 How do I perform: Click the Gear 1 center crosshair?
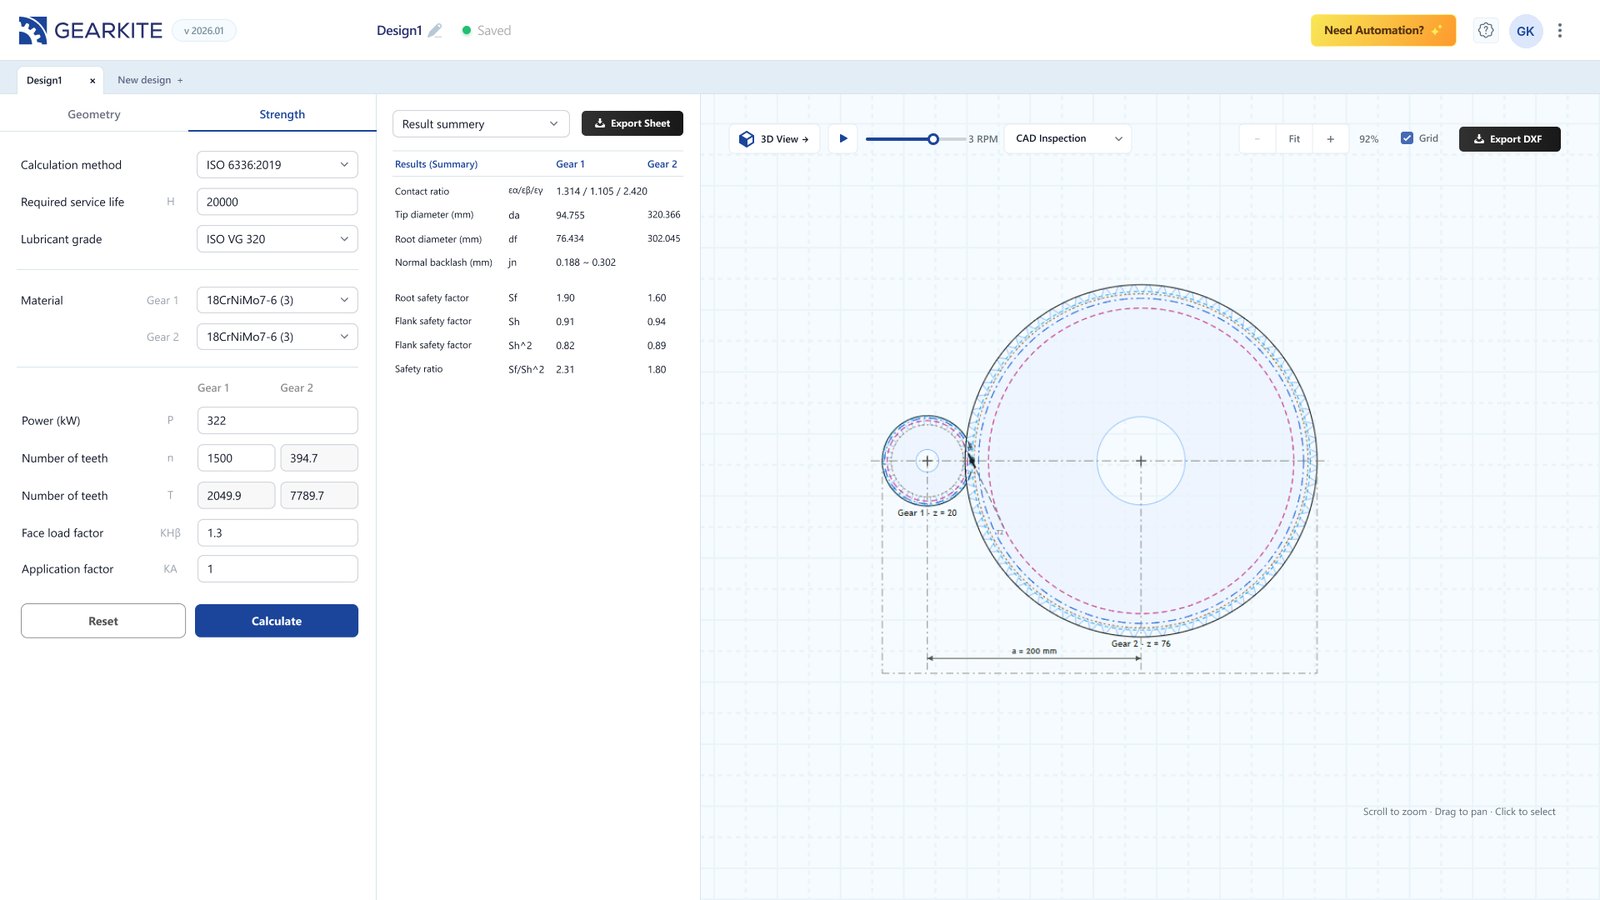click(x=927, y=461)
